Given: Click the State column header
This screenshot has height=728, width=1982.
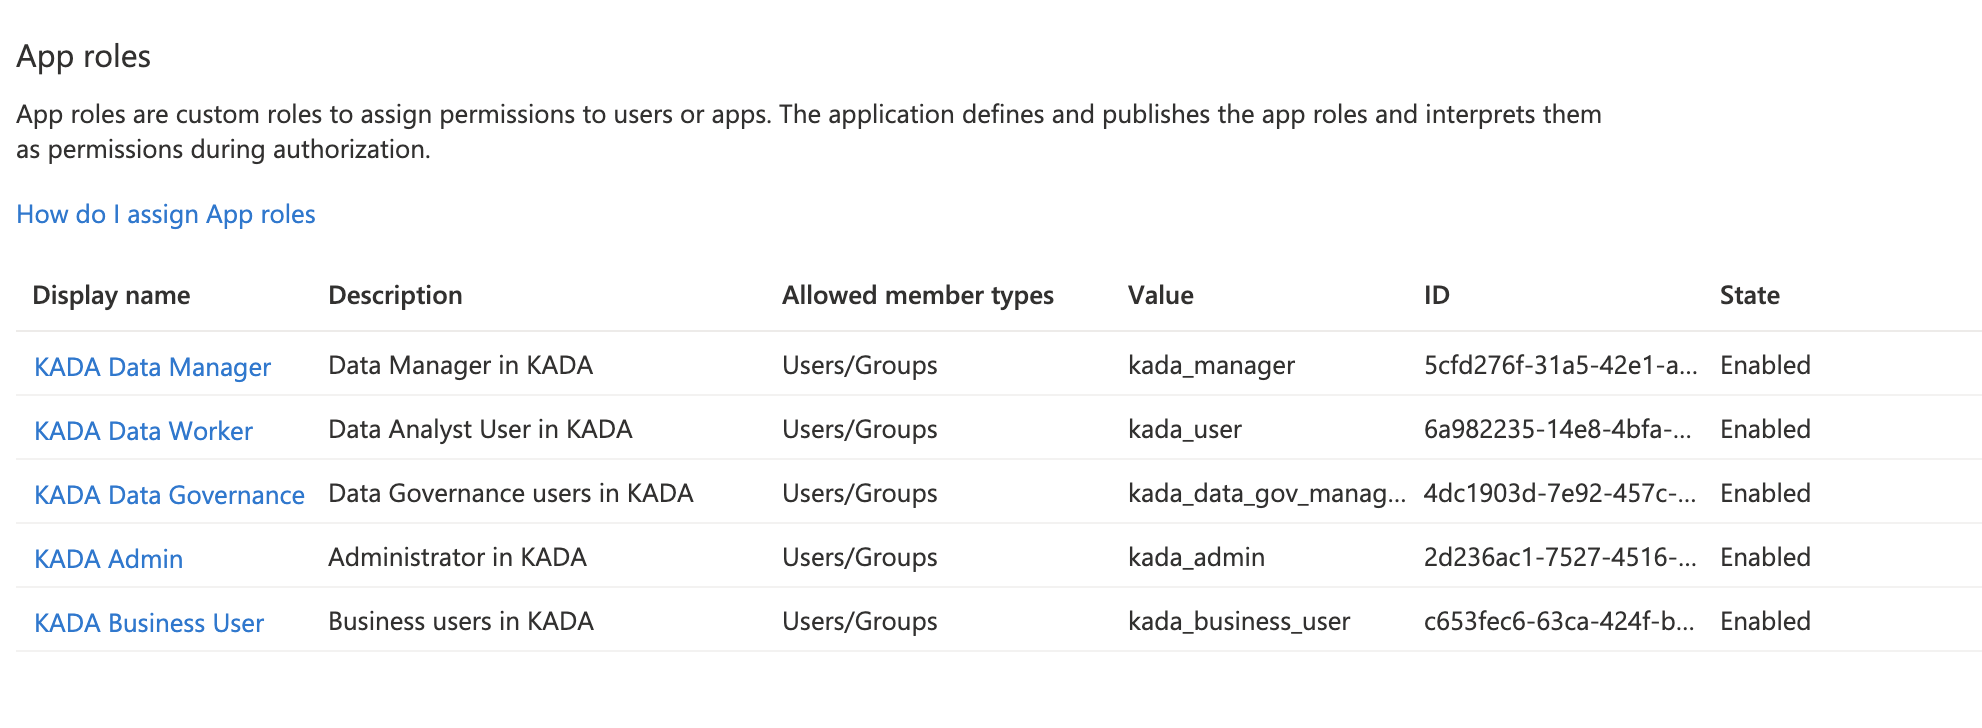Looking at the screenshot, I should [x=1749, y=296].
